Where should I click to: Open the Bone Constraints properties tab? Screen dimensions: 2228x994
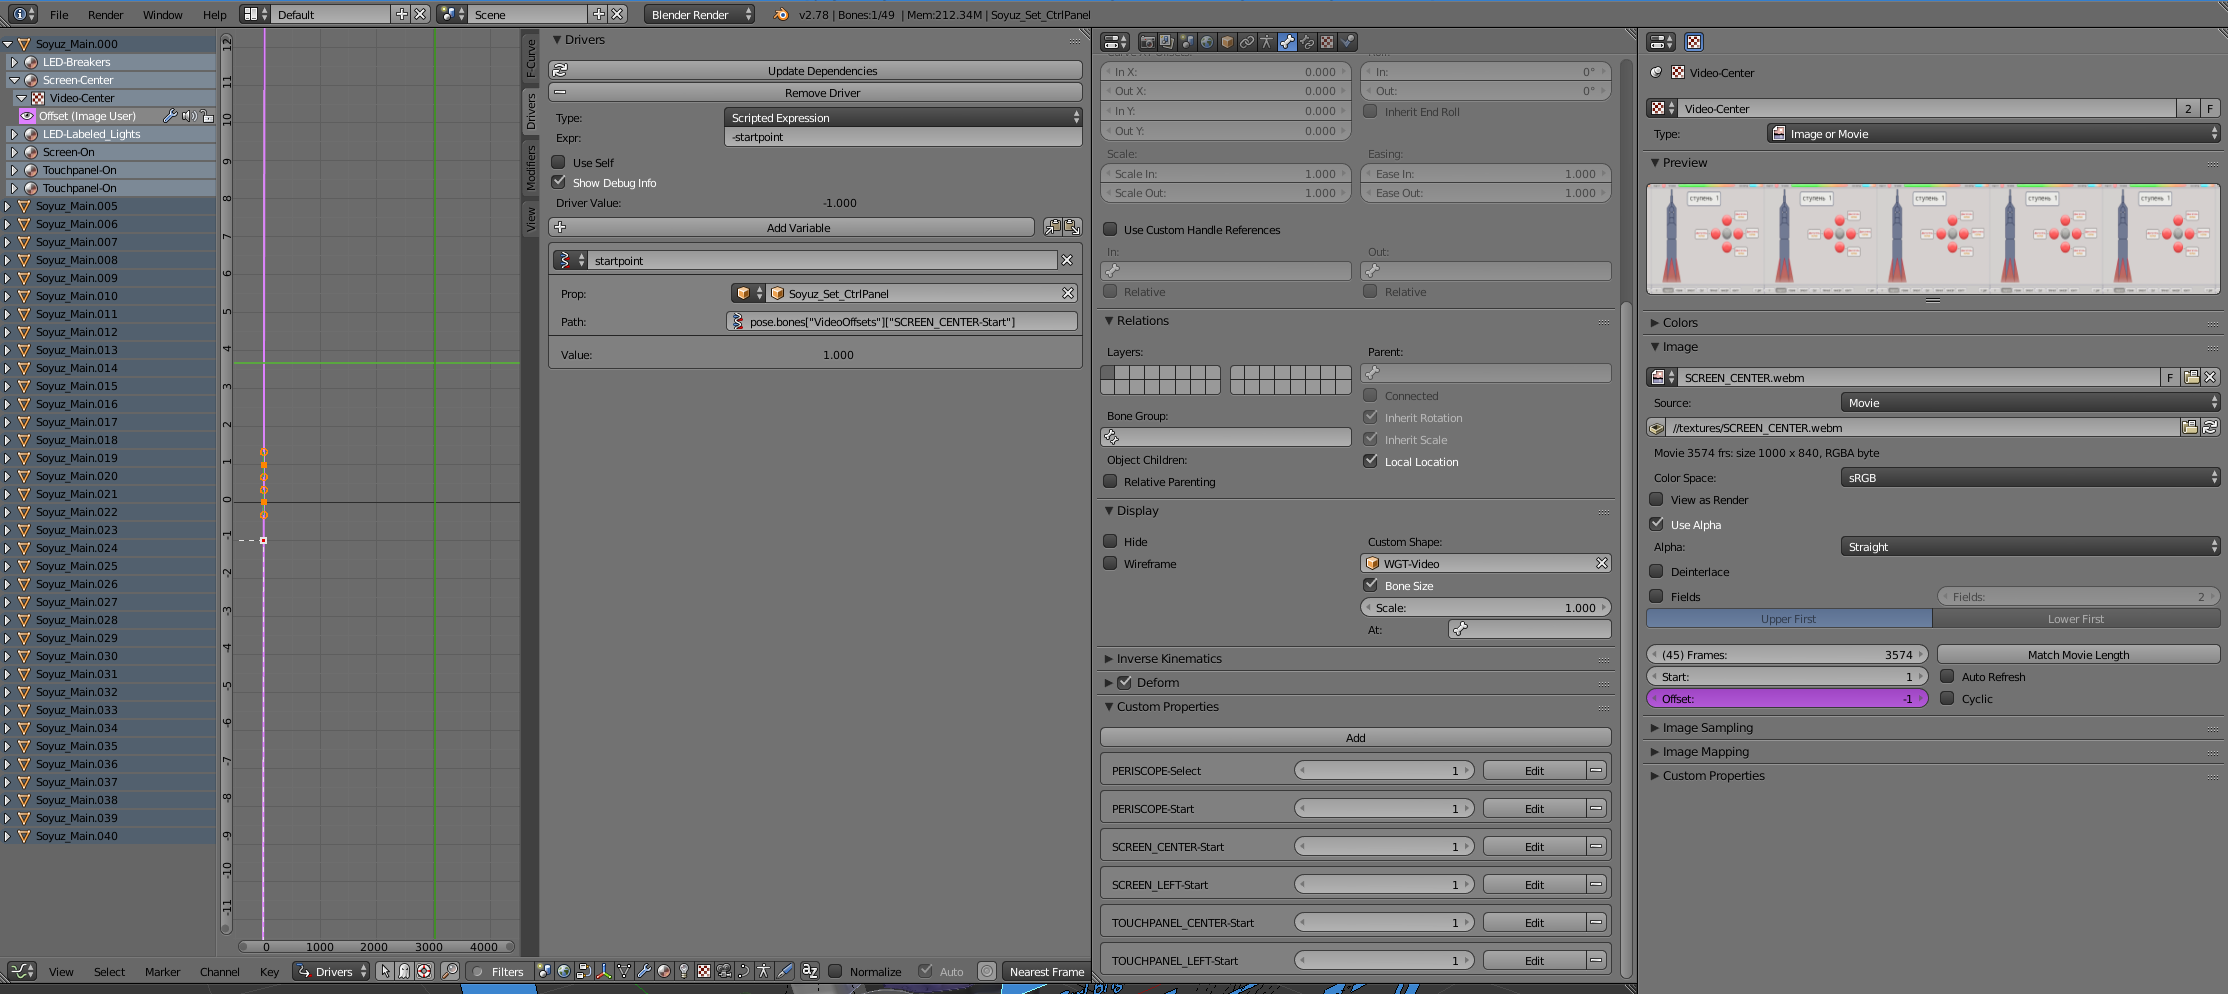1307,42
